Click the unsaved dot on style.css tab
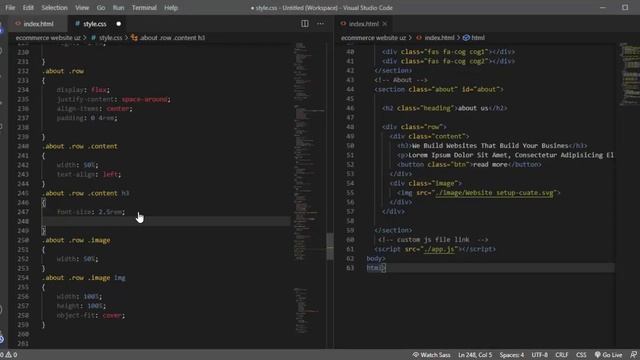Screen dimensions: 640x360 [x=119, y=24]
